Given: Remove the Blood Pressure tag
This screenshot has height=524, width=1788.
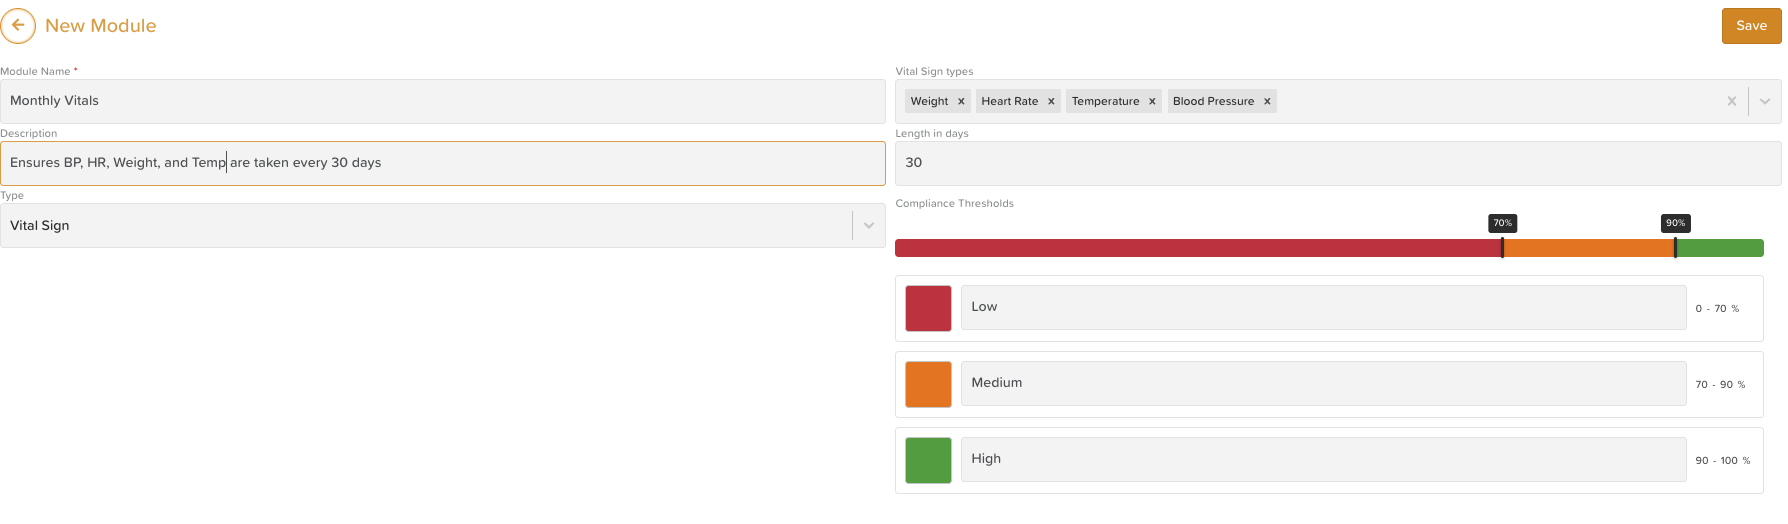Looking at the screenshot, I should pyautogui.click(x=1267, y=101).
